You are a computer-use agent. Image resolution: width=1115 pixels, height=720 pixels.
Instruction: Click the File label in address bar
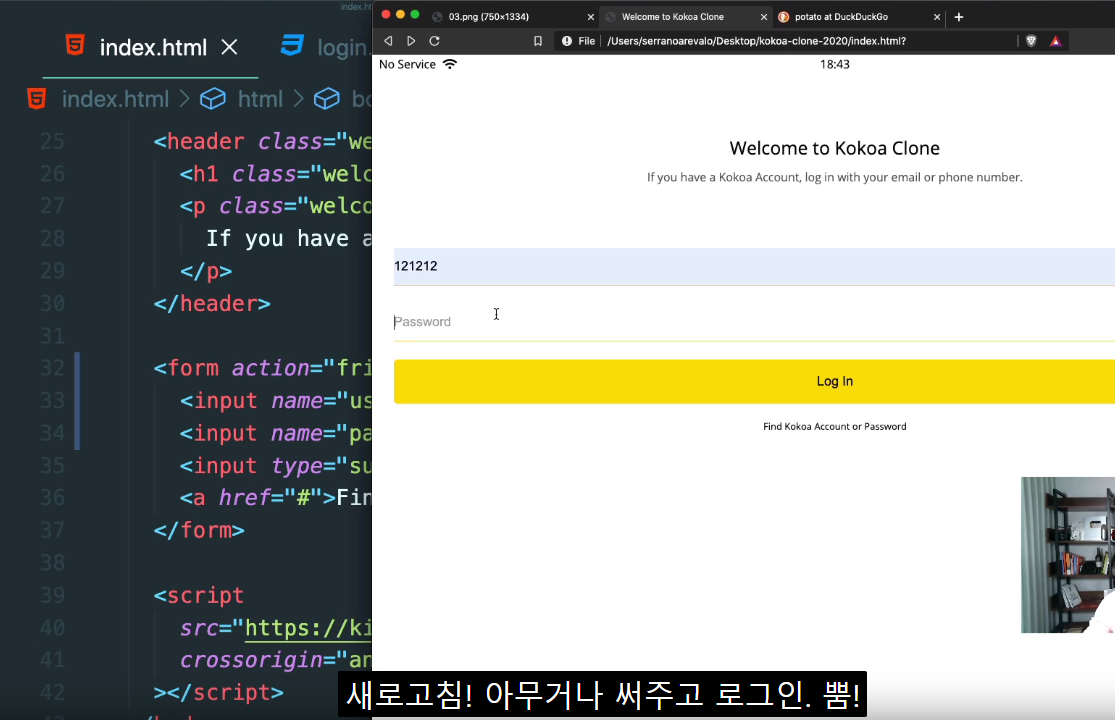coord(586,41)
